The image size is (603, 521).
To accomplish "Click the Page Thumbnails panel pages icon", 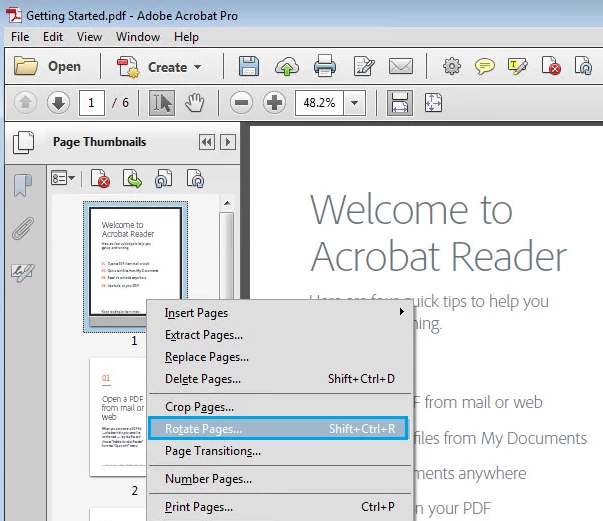I will [x=23, y=142].
